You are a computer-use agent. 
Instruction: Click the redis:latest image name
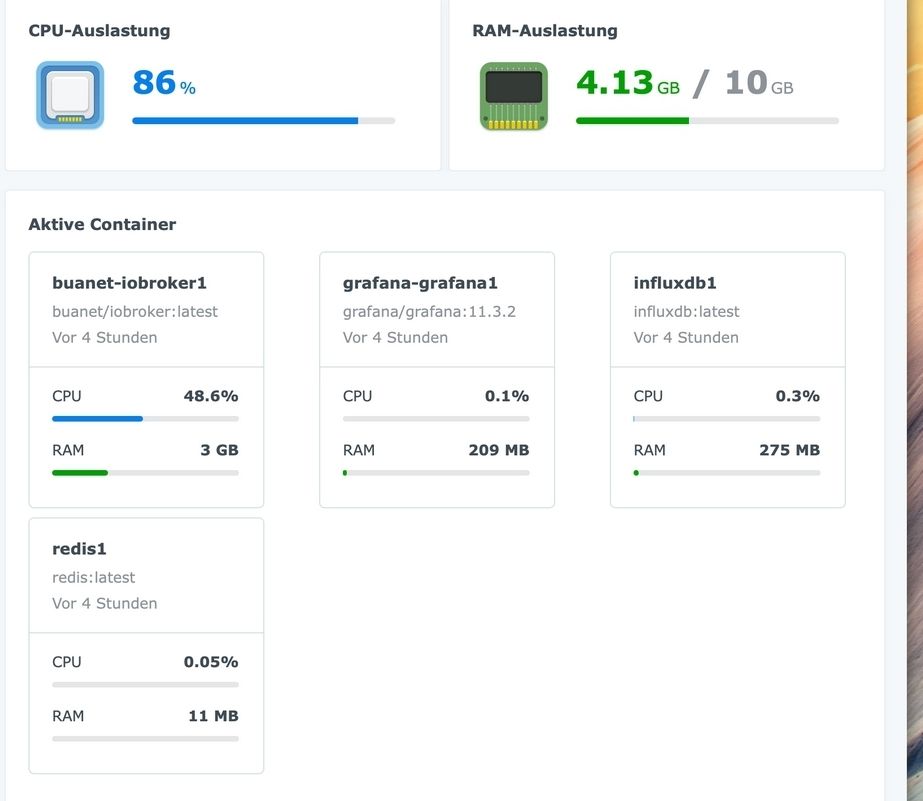click(x=94, y=577)
